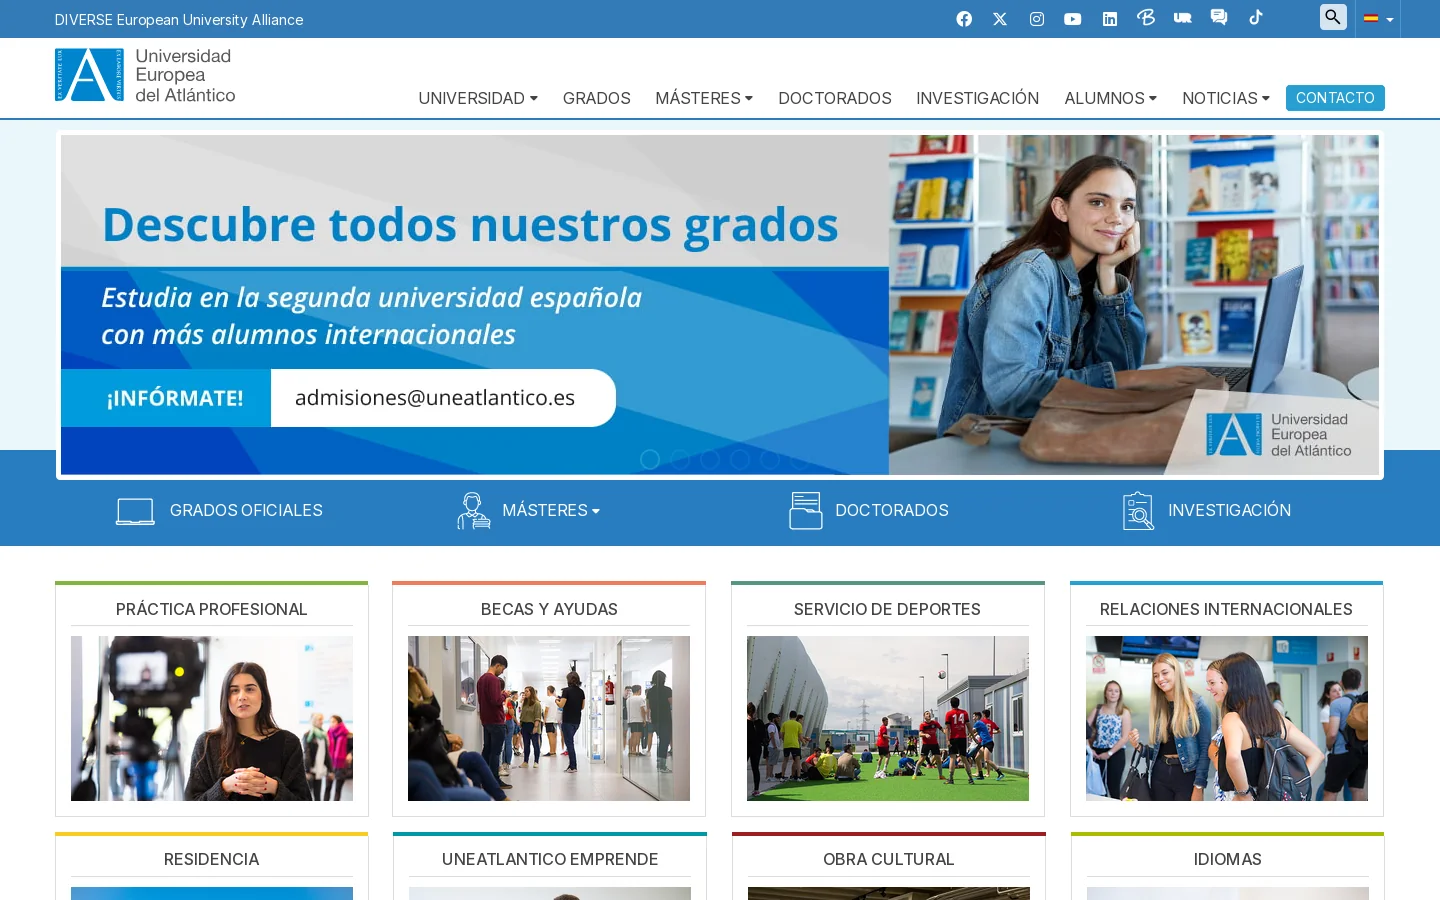Open the 'Descubre todos nuestros grados' banner

tap(720, 305)
